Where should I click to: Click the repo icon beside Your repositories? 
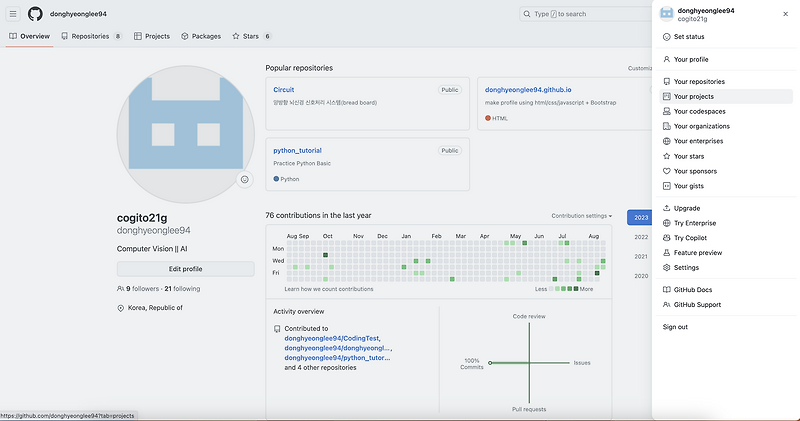click(x=666, y=82)
